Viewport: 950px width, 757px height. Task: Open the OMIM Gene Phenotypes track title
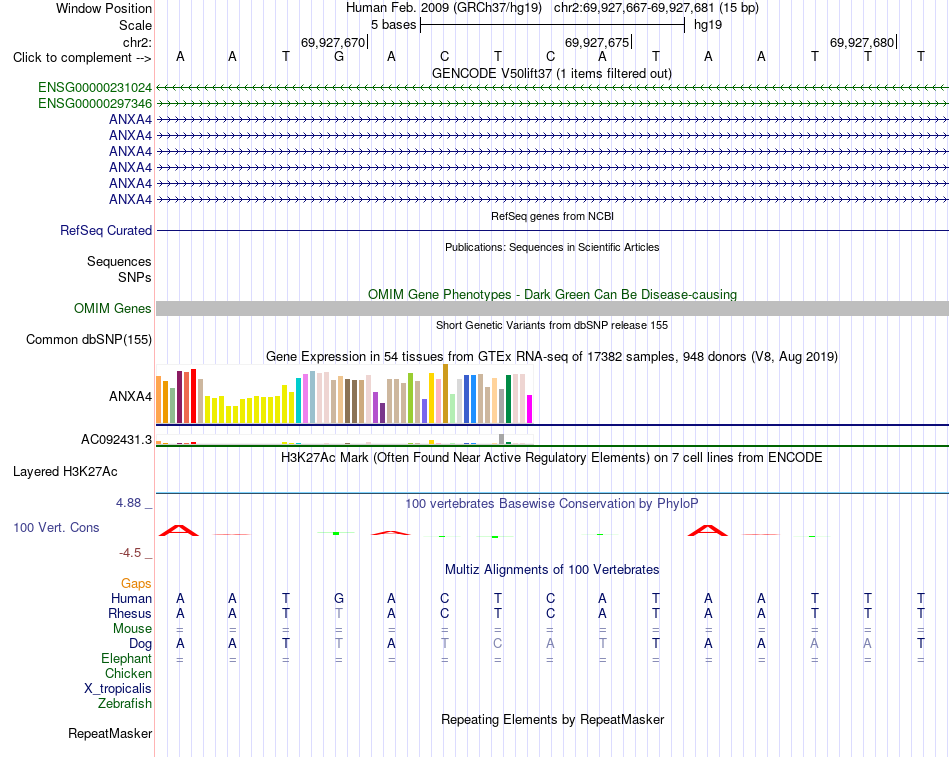[553, 295]
